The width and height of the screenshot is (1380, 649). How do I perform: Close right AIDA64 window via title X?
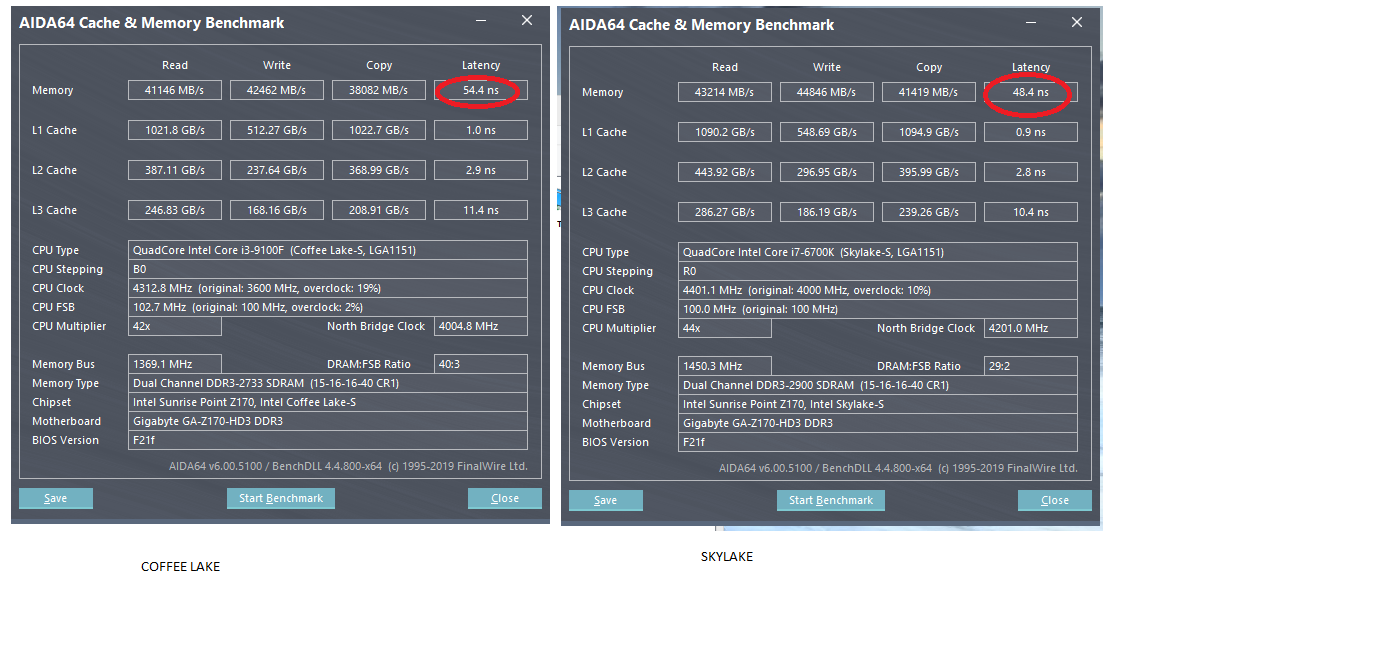[1077, 22]
